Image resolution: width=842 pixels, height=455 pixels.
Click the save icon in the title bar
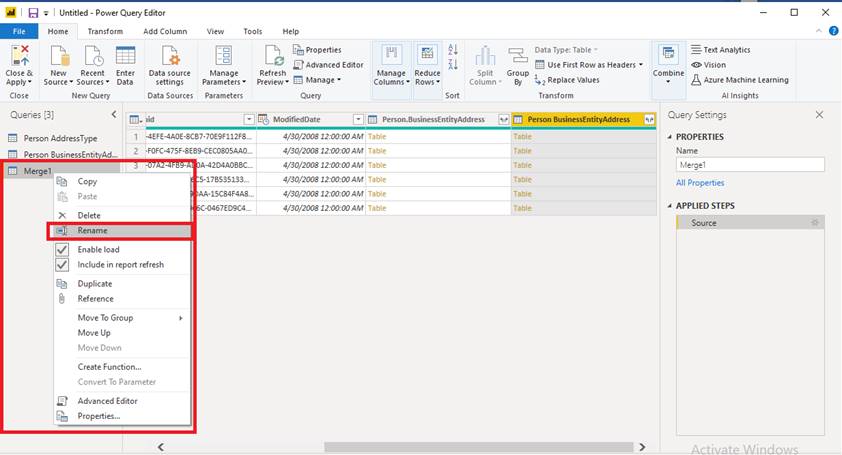click(33, 12)
